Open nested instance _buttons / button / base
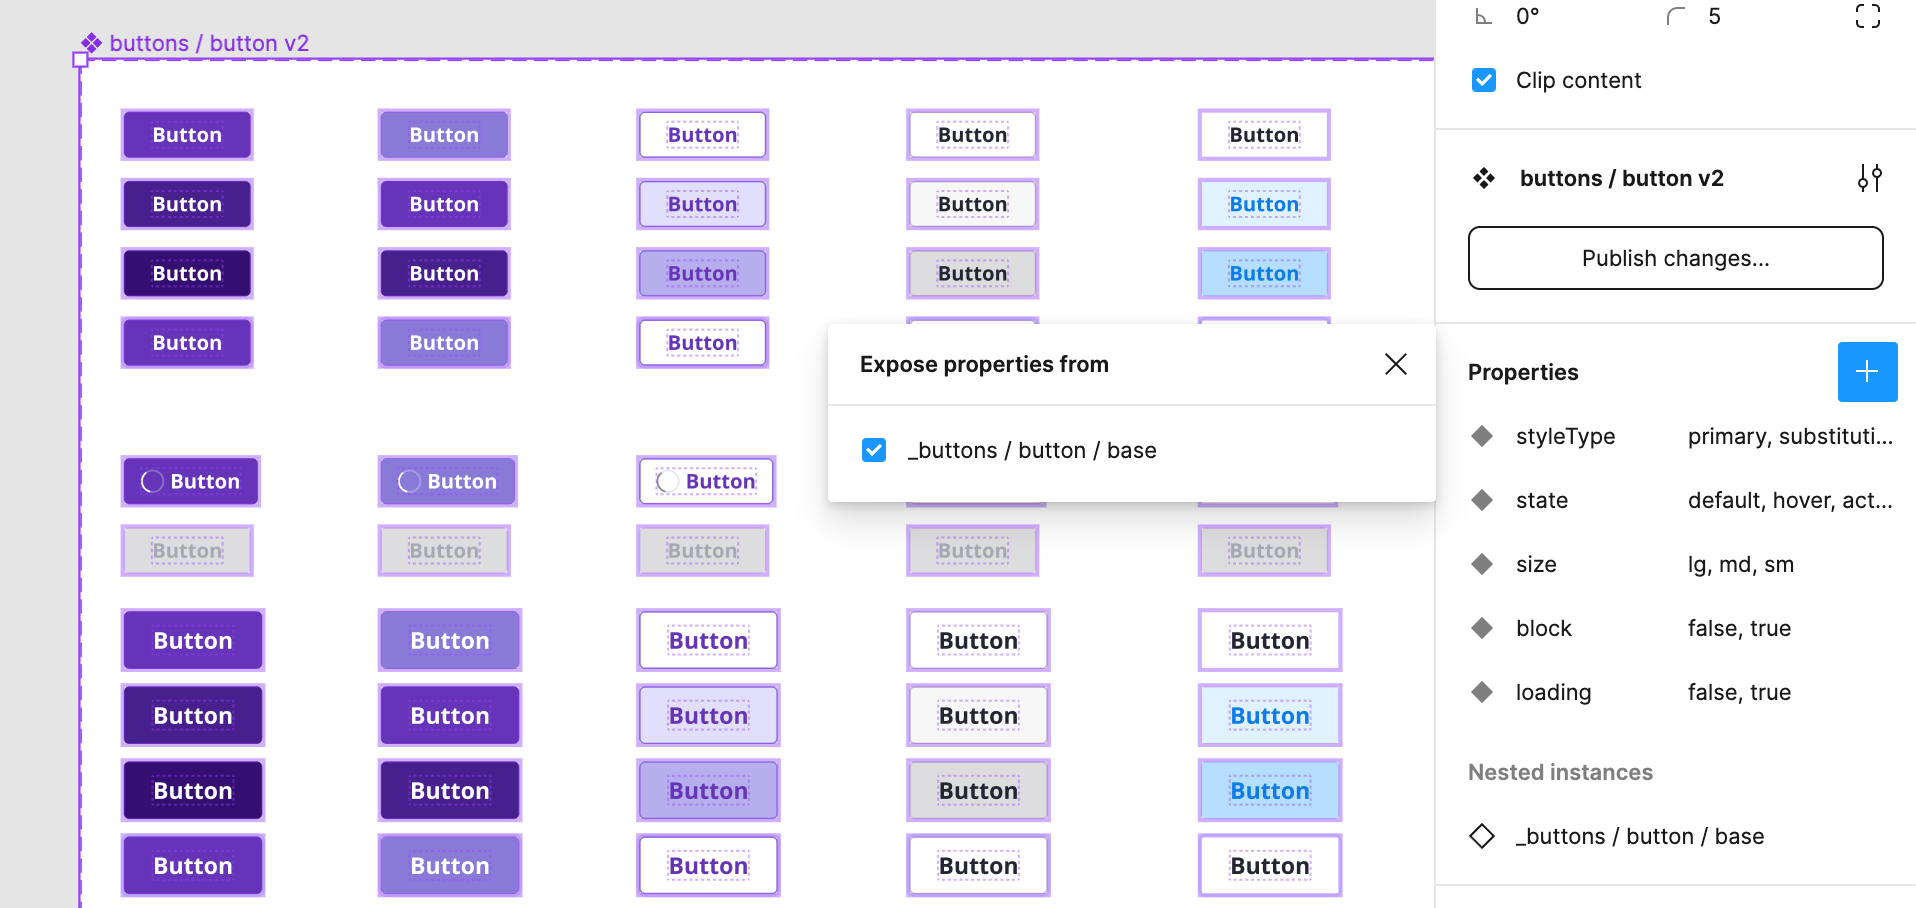 pyautogui.click(x=1640, y=836)
